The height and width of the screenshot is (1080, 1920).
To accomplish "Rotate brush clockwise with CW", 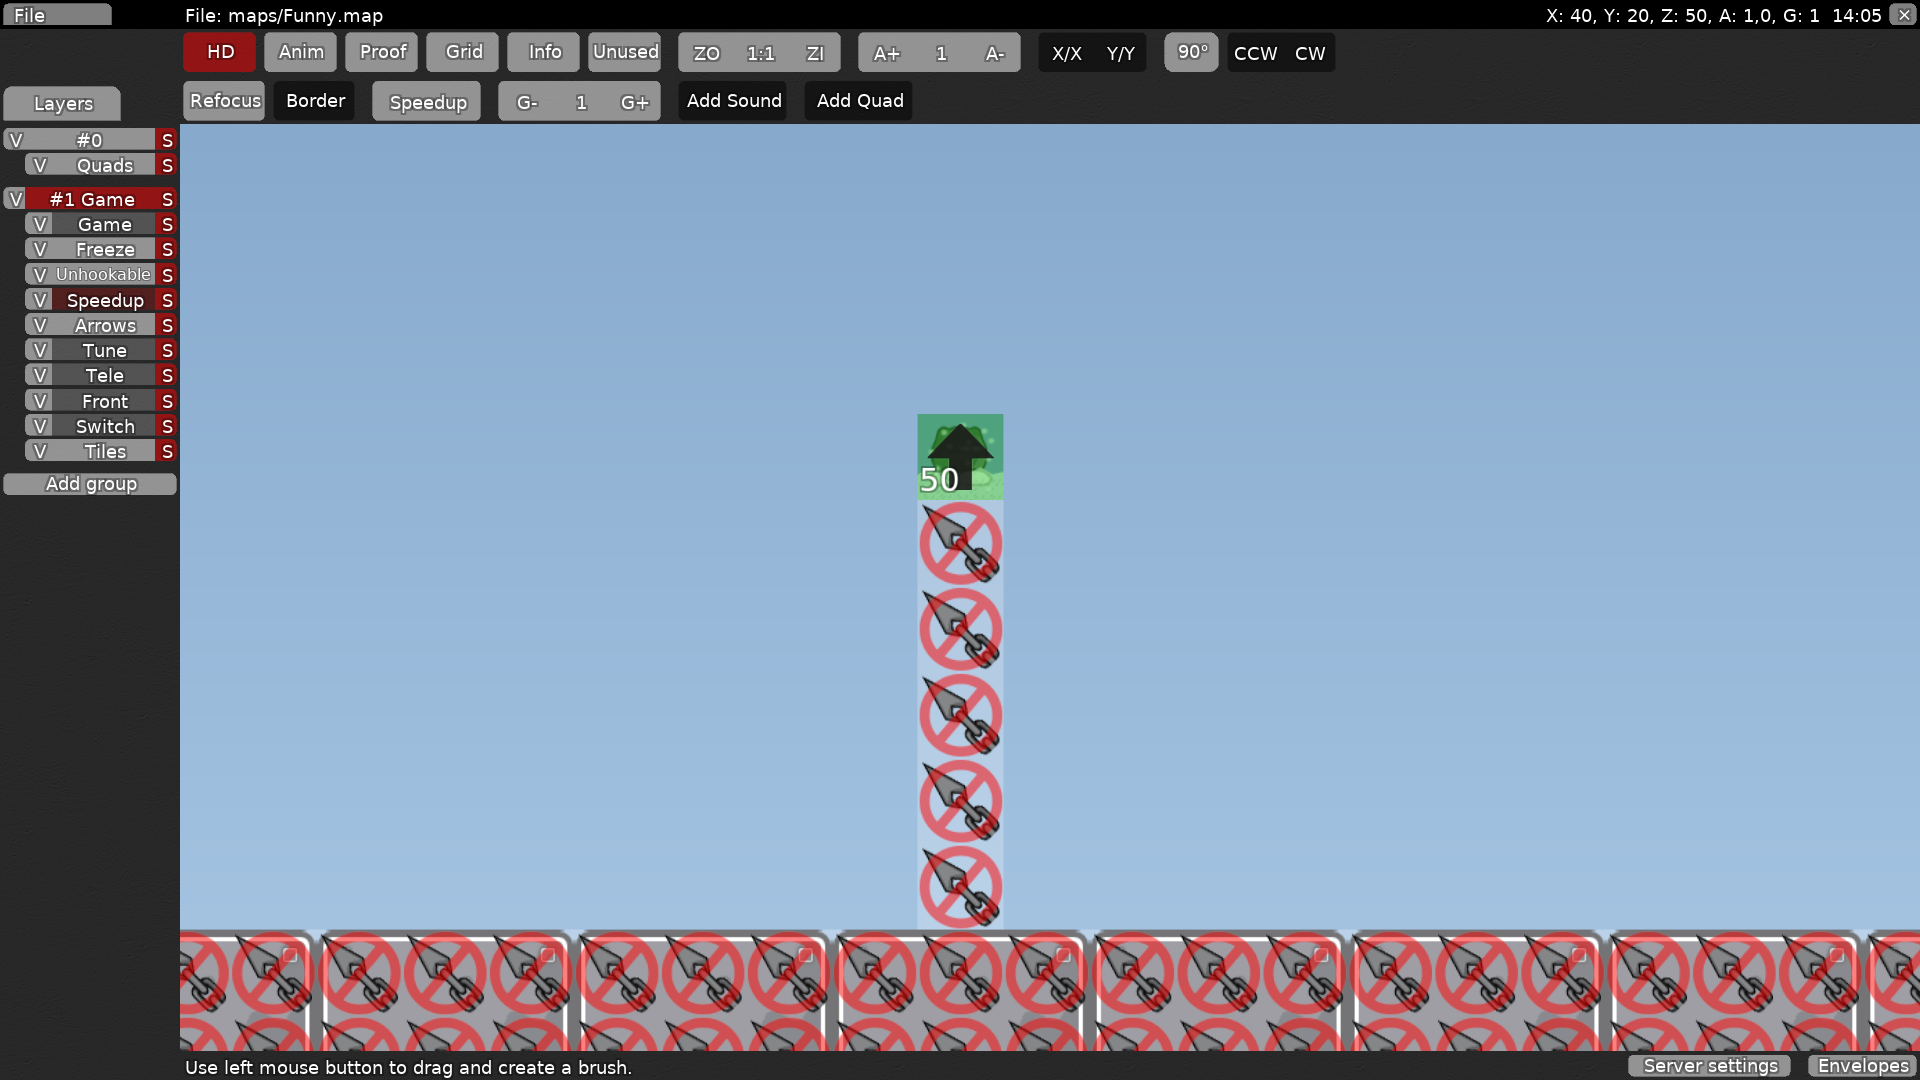I will pyautogui.click(x=1310, y=53).
